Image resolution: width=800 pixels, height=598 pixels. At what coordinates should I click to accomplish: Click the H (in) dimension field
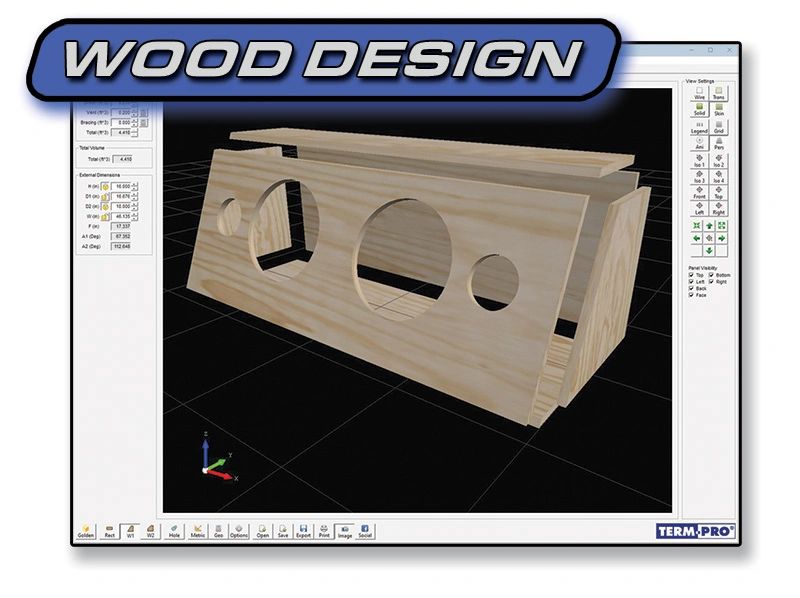tap(121, 186)
